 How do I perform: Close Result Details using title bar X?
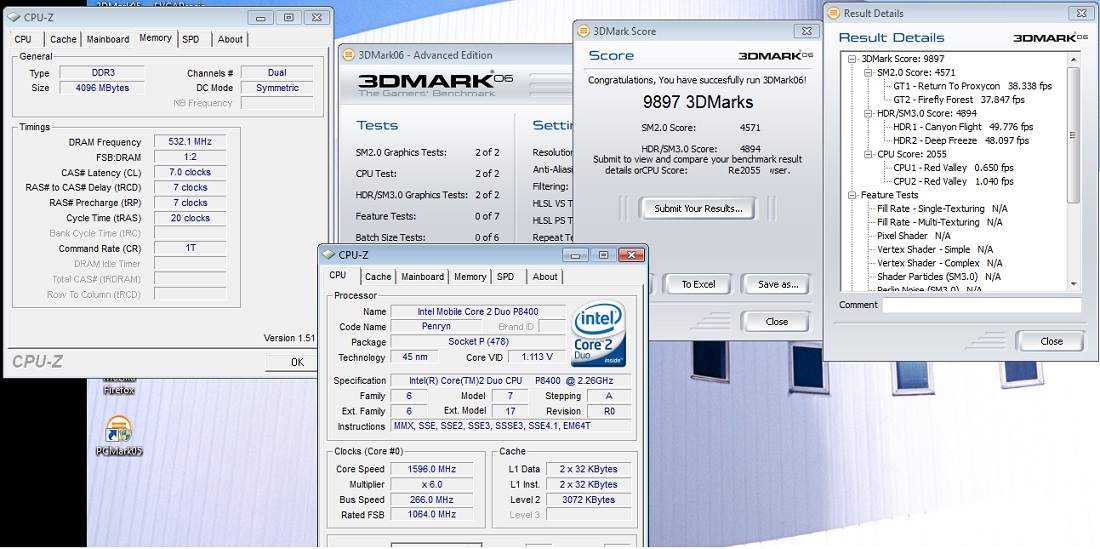(x=1084, y=13)
